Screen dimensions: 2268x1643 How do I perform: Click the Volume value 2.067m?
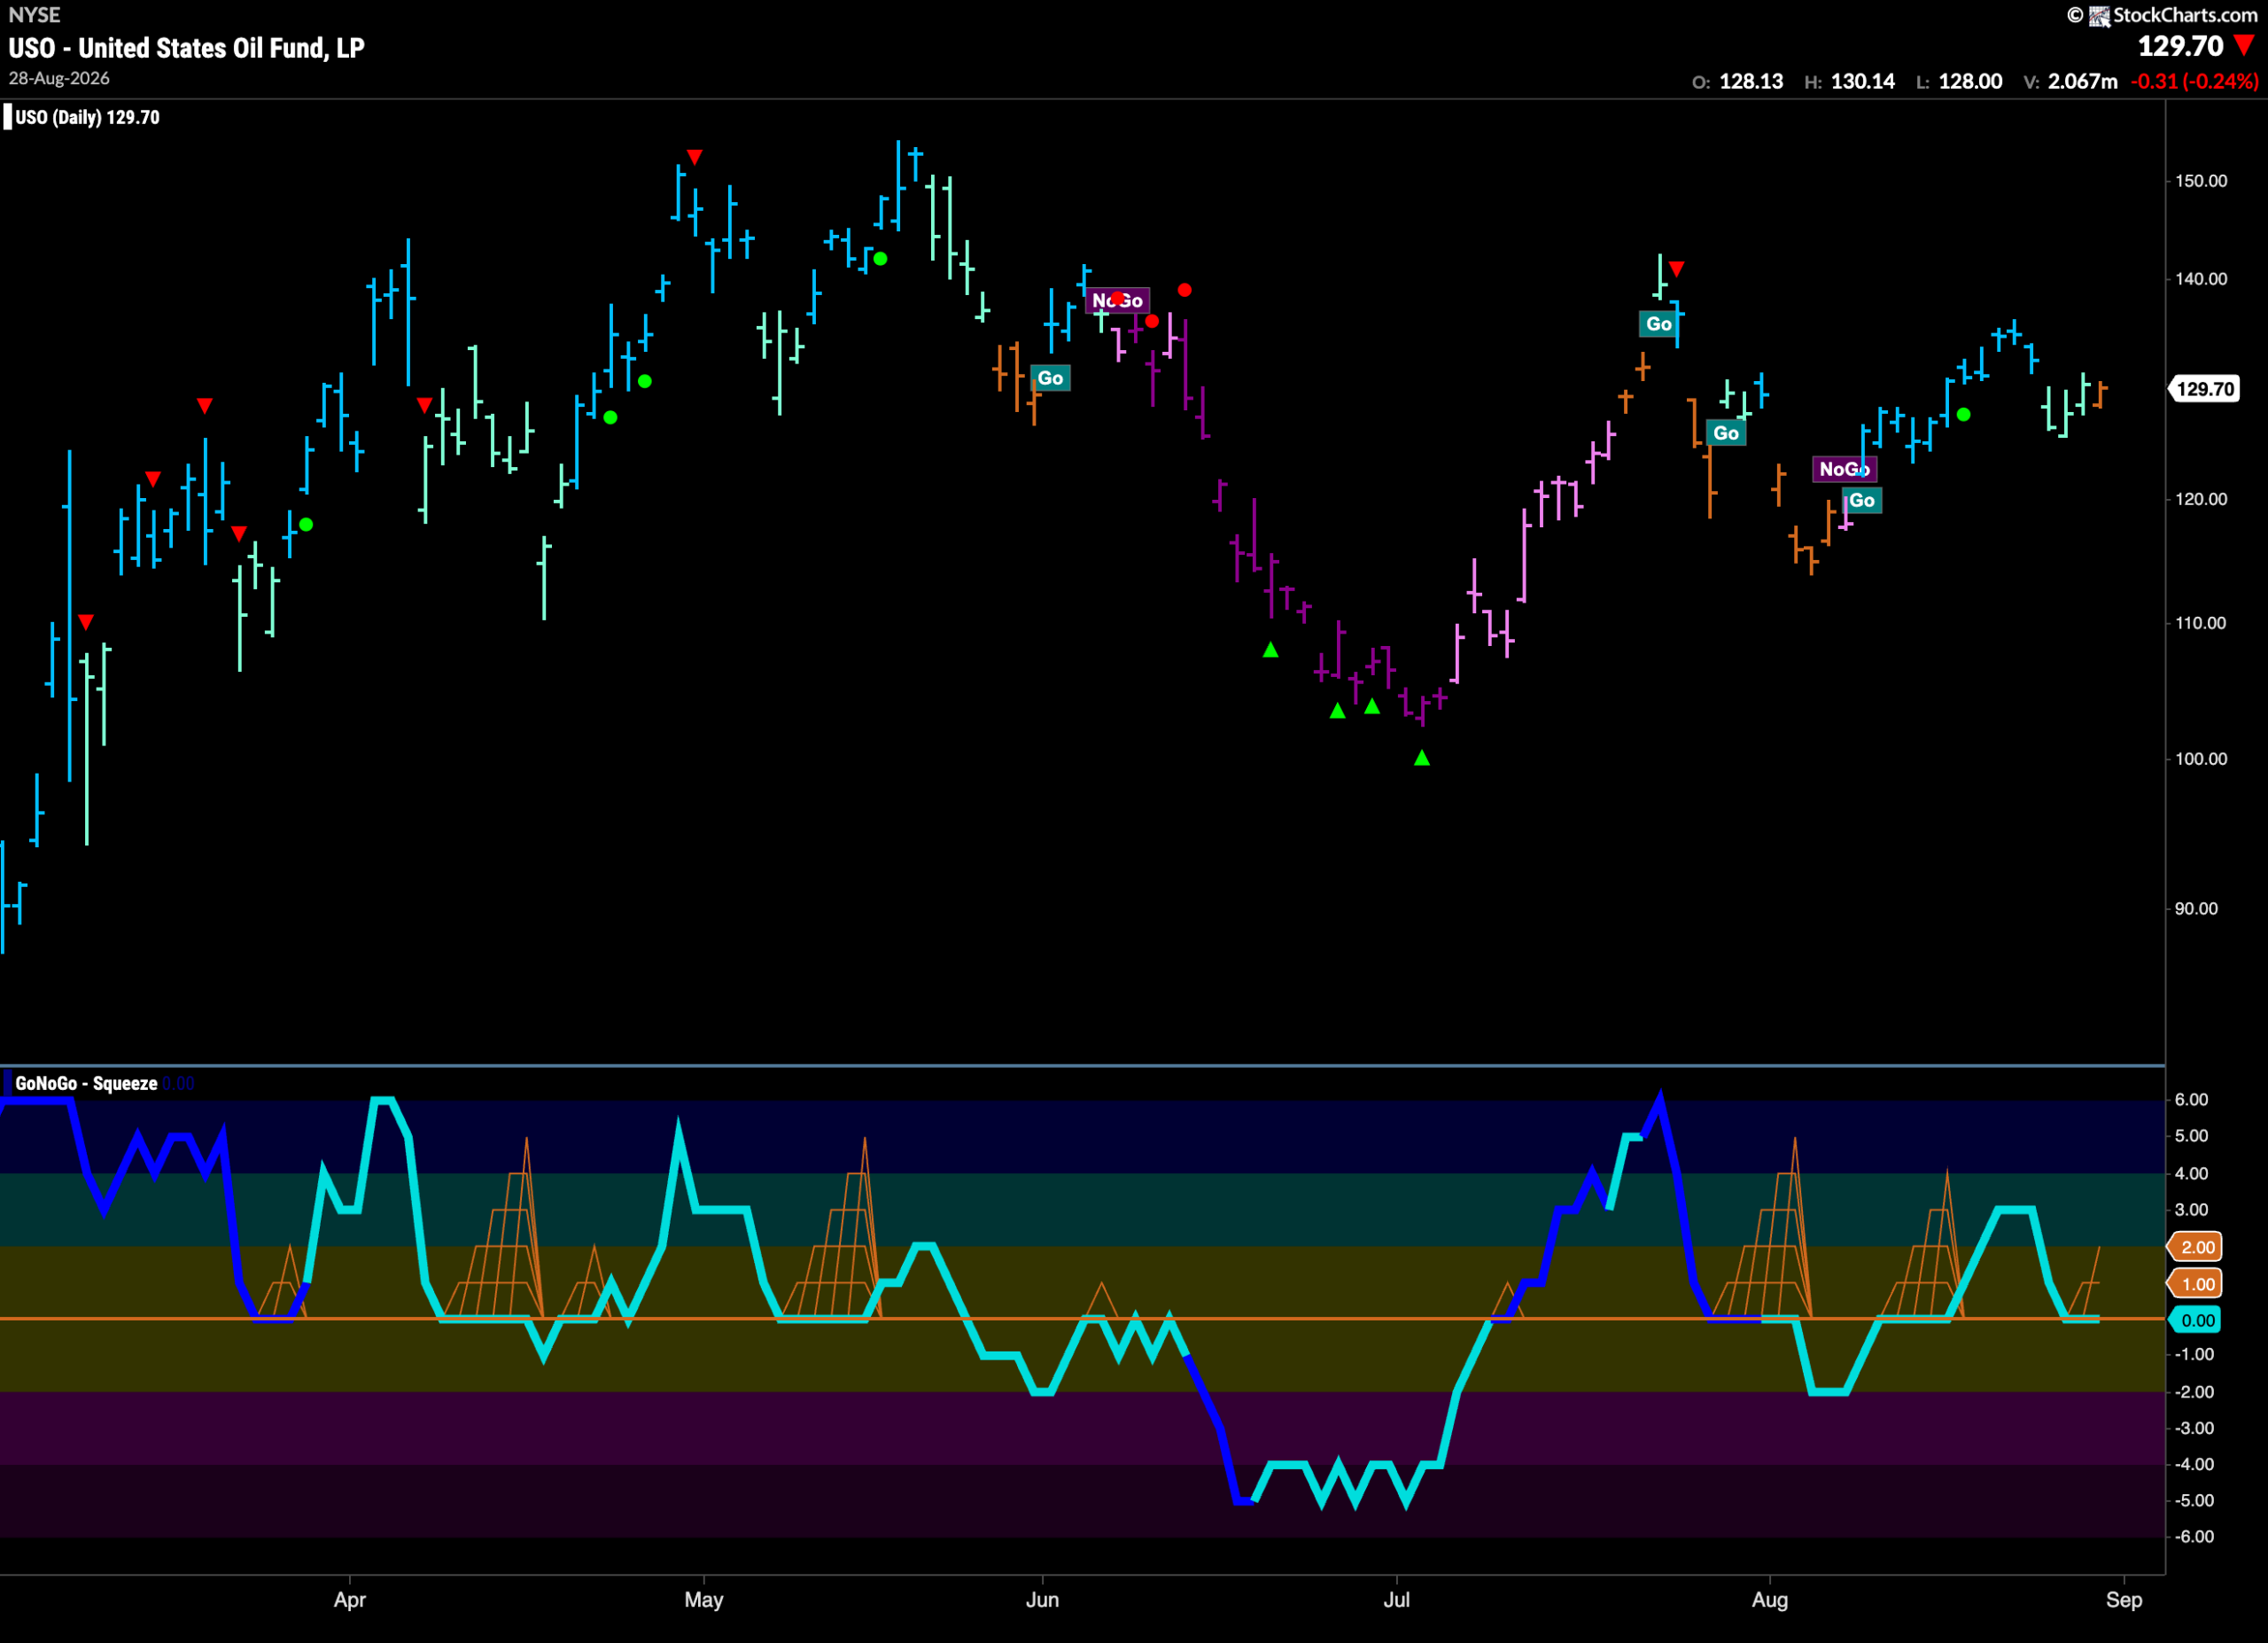(2082, 81)
